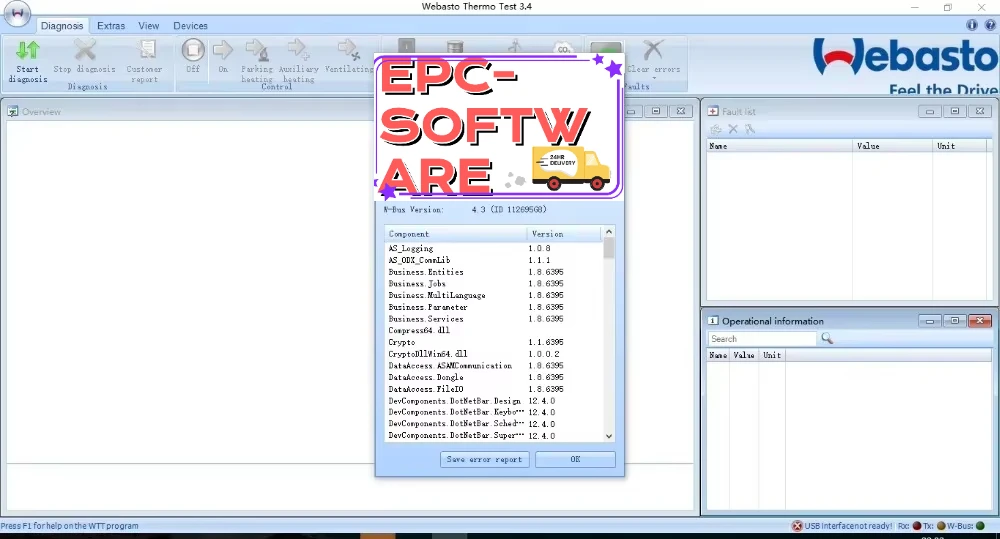Select the Business.MultiLanguage row
Screen dimensions: 1000x539
coord(493,295)
